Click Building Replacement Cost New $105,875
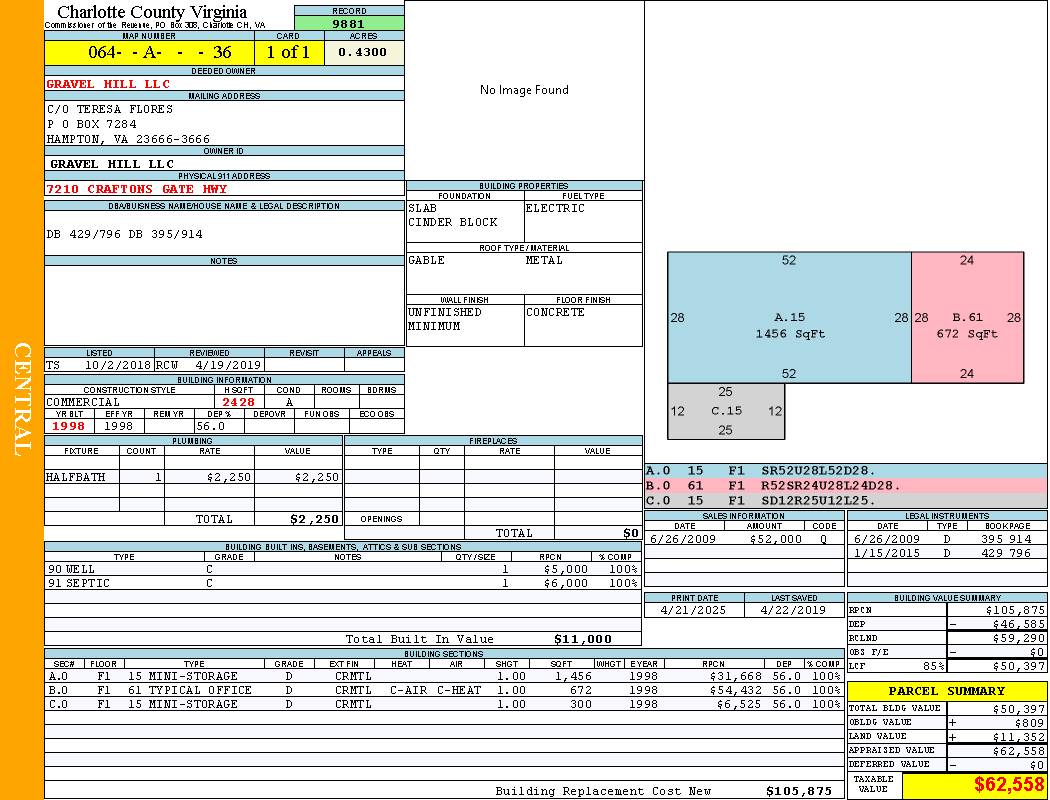Image resolution: width=1050 pixels, height=800 pixels. 799,791
